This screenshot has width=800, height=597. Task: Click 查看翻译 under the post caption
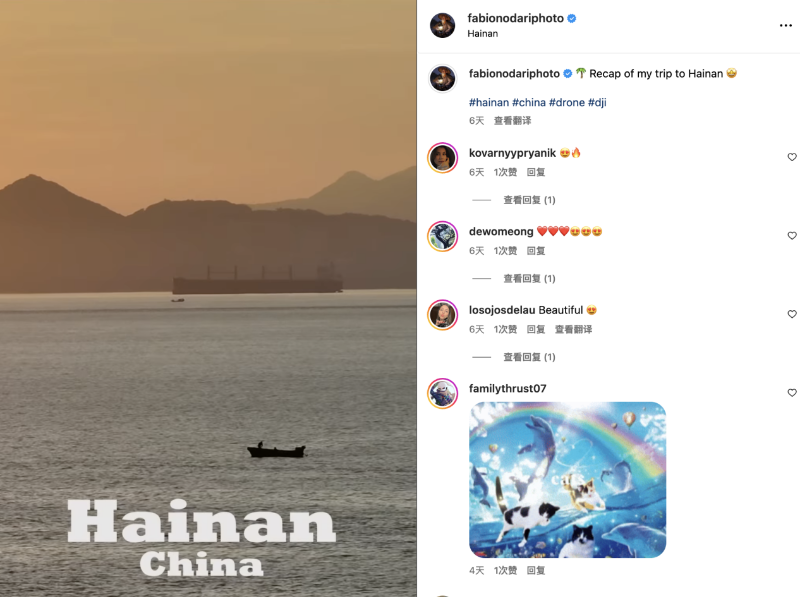(x=512, y=121)
